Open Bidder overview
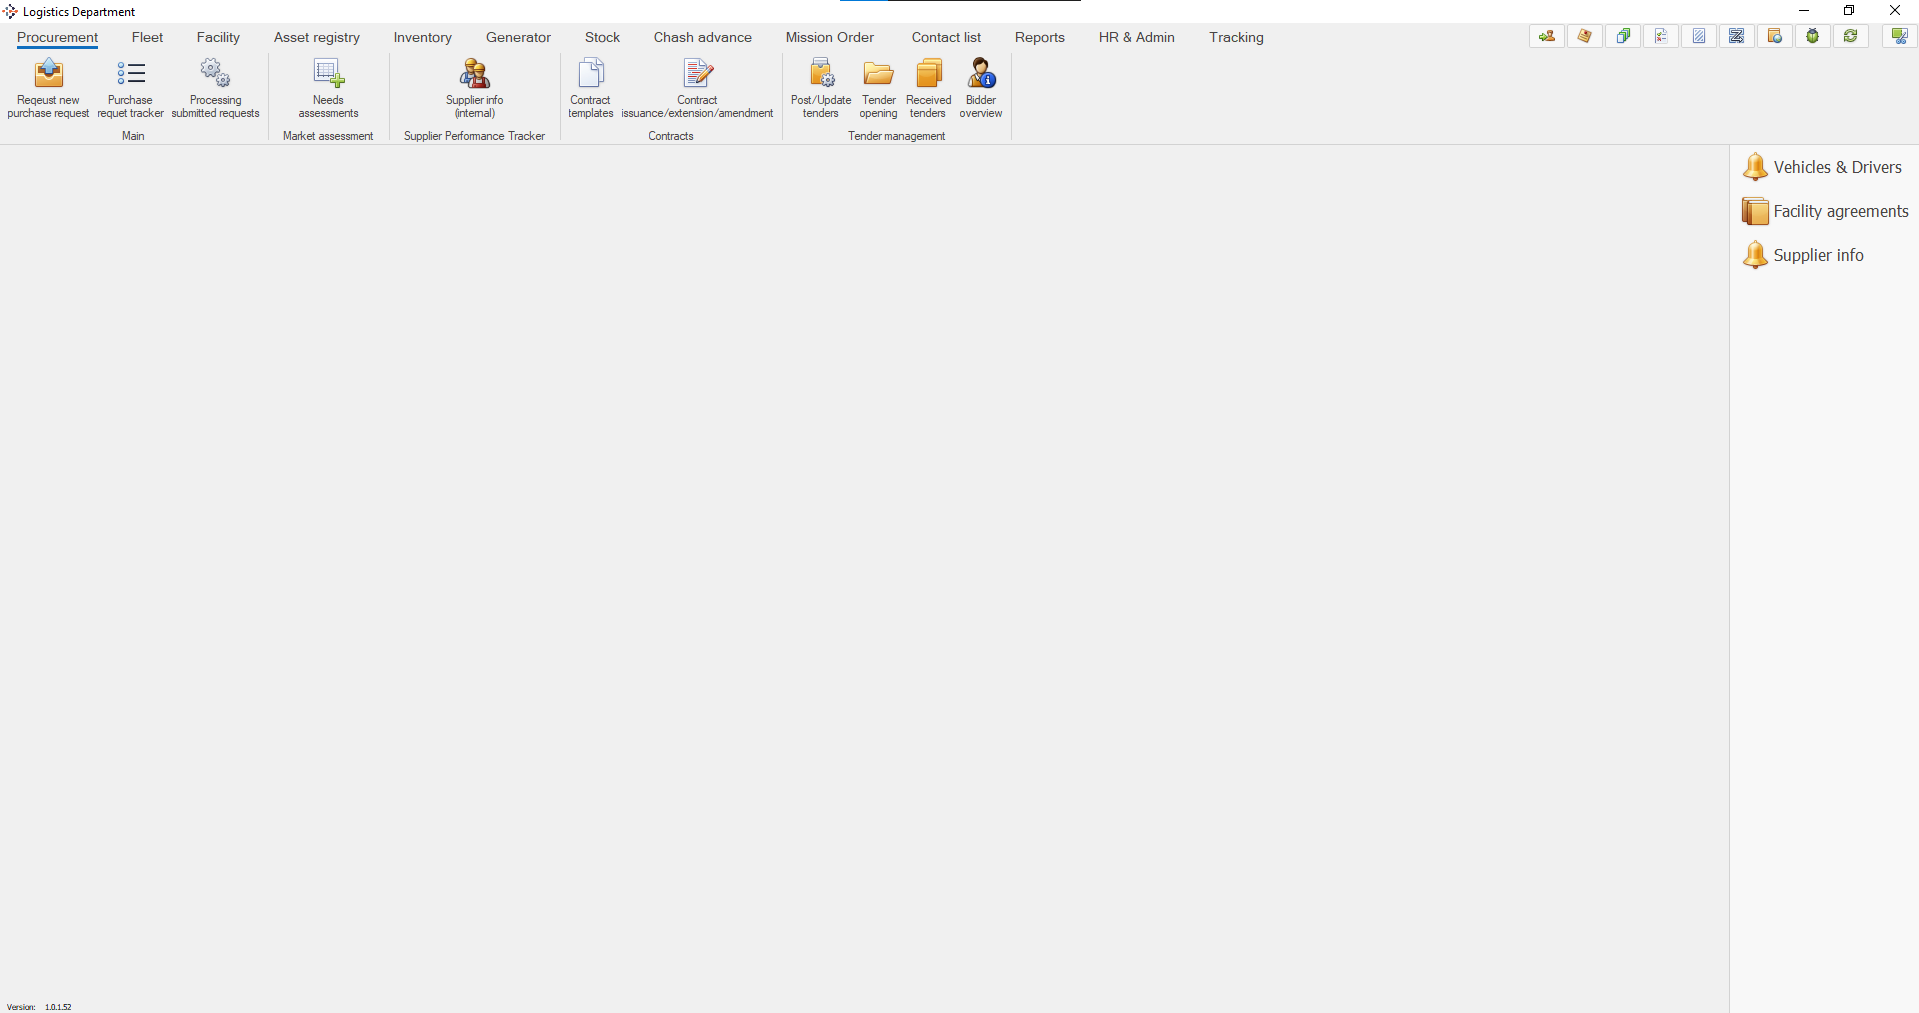The width and height of the screenshot is (1919, 1013). pyautogui.click(x=981, y=75)
